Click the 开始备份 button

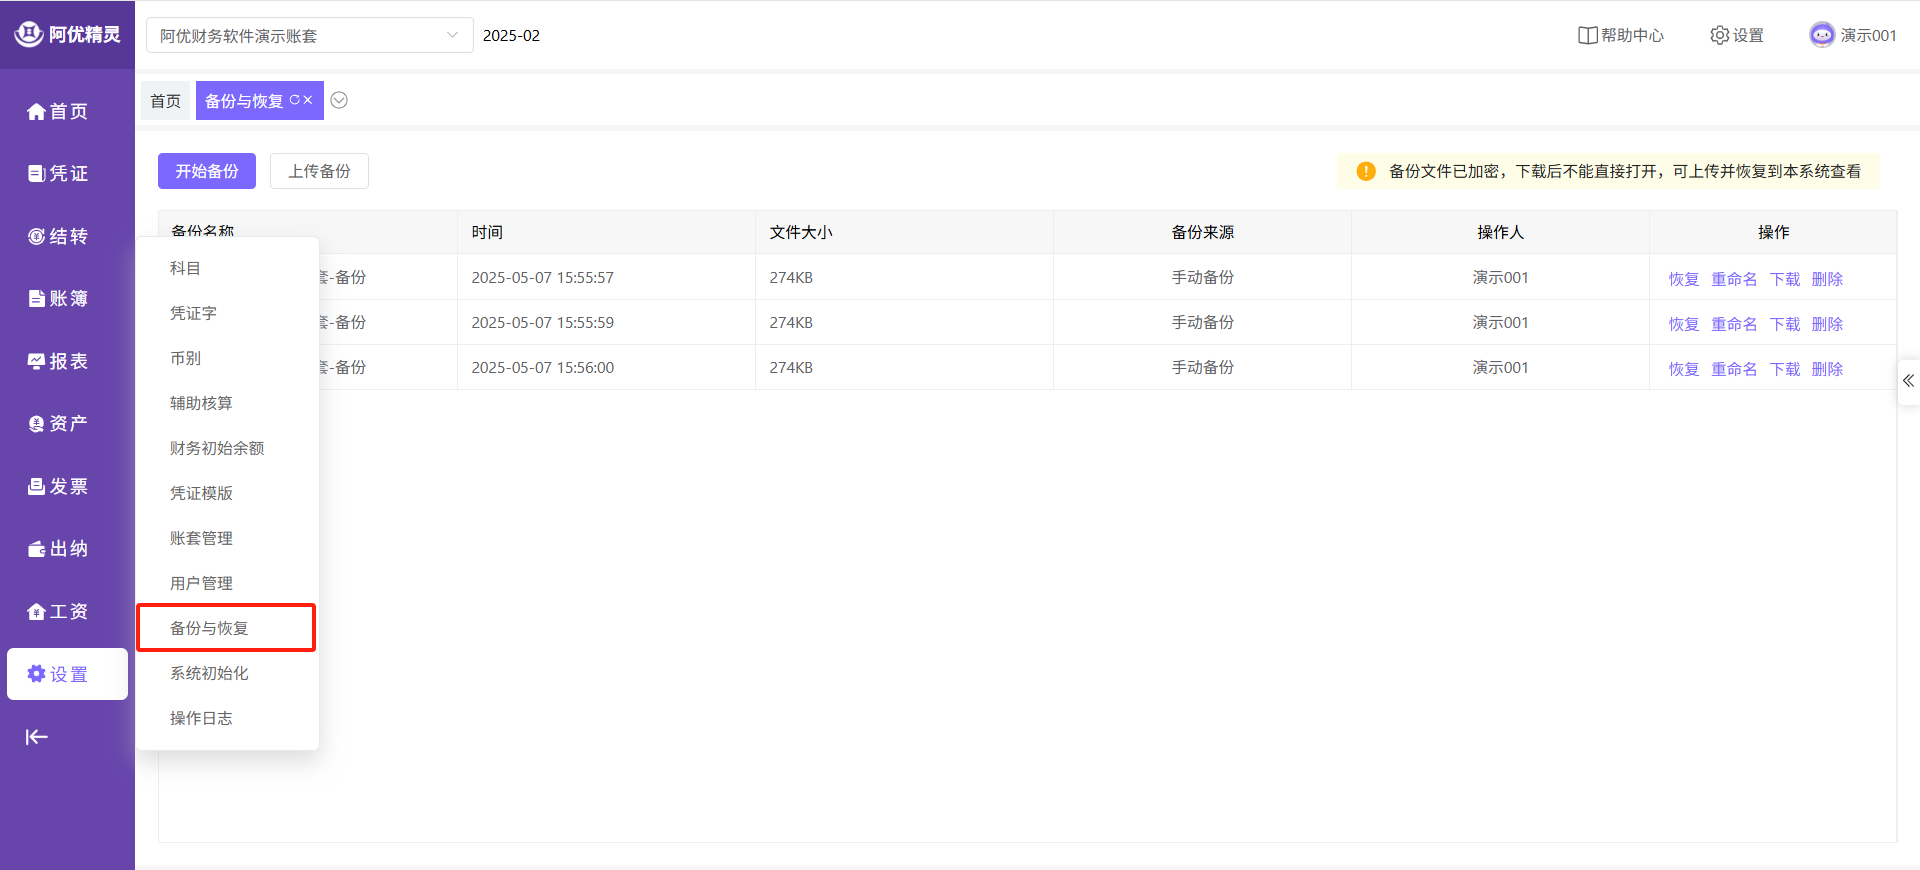click(207, 171)
